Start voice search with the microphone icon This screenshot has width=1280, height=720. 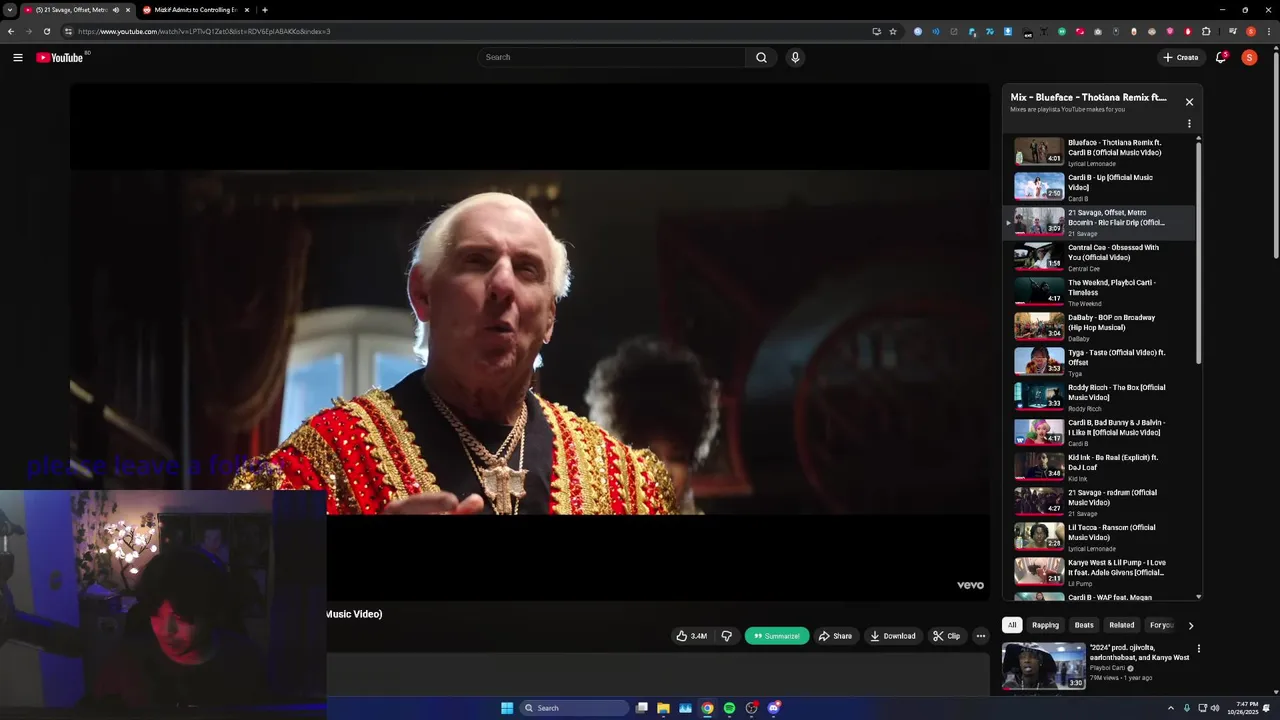[x=795, y=57]
